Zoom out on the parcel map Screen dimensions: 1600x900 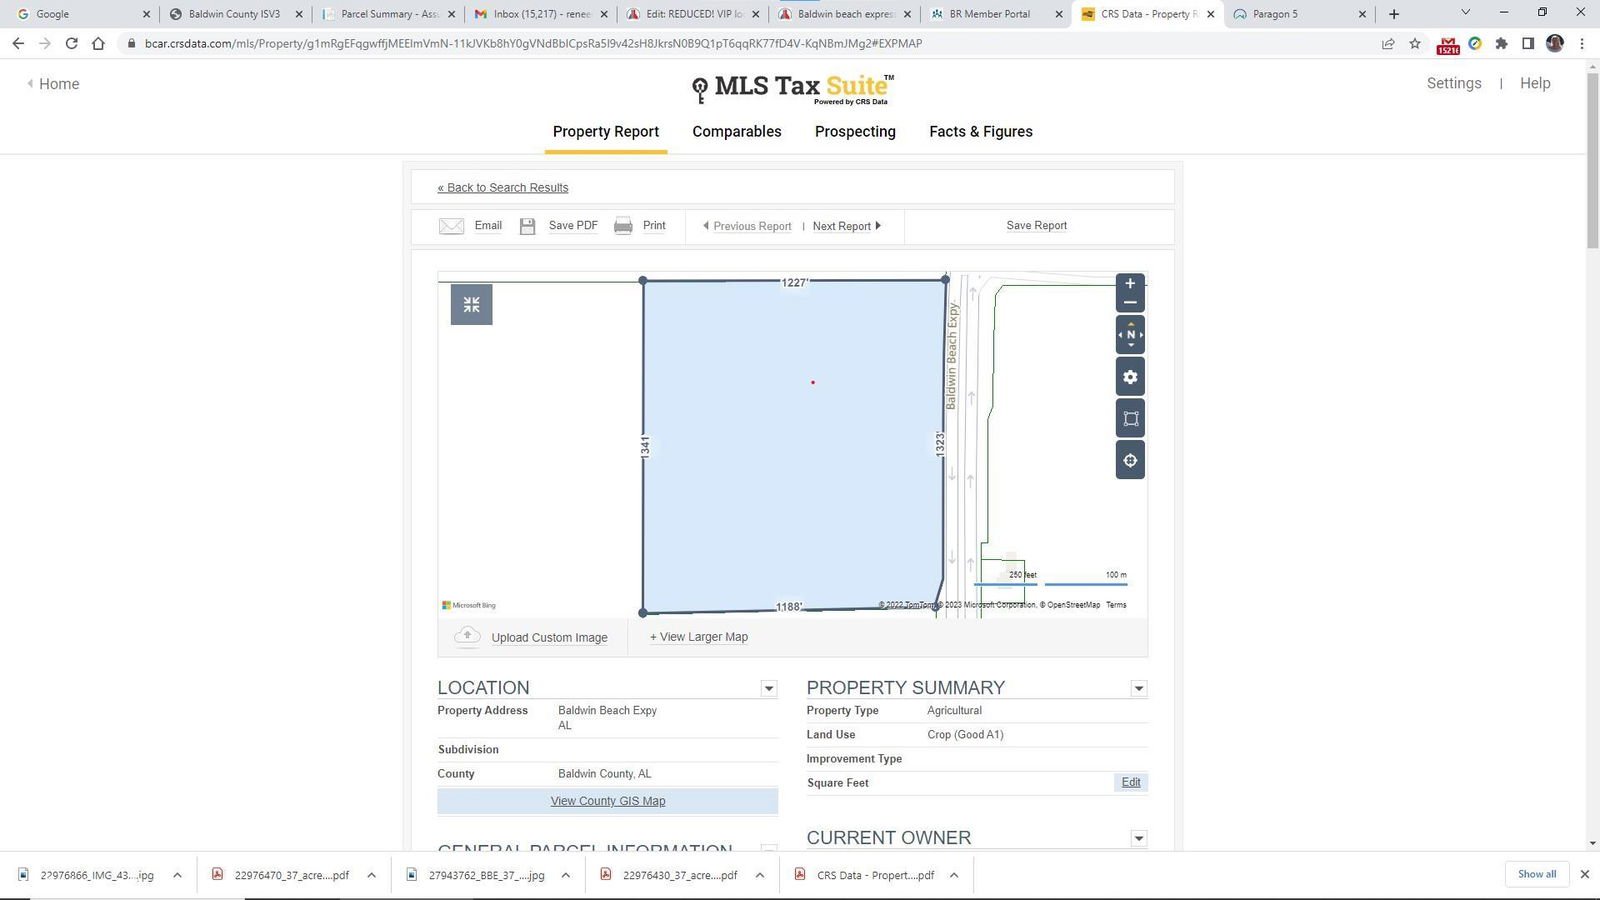pos(1130,303)
